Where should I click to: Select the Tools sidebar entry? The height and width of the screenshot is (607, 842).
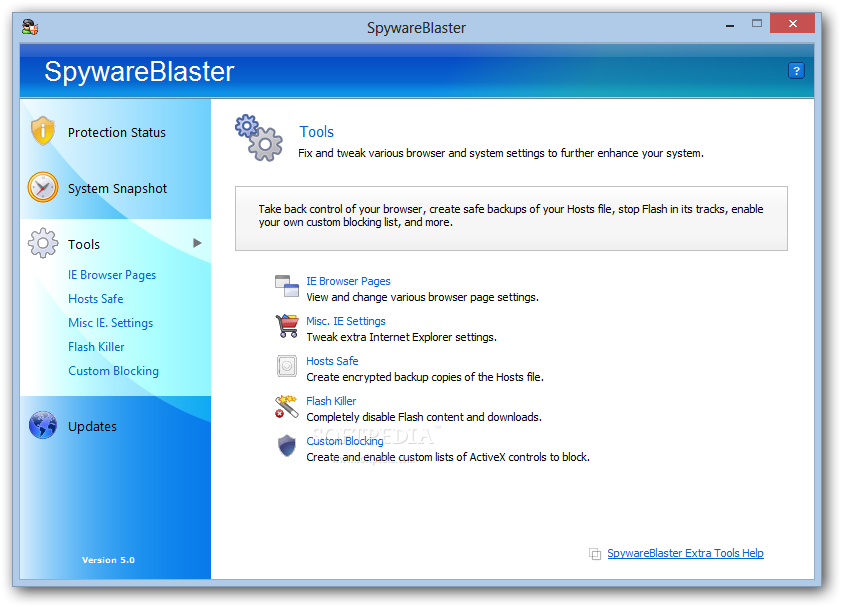[84, 244]
